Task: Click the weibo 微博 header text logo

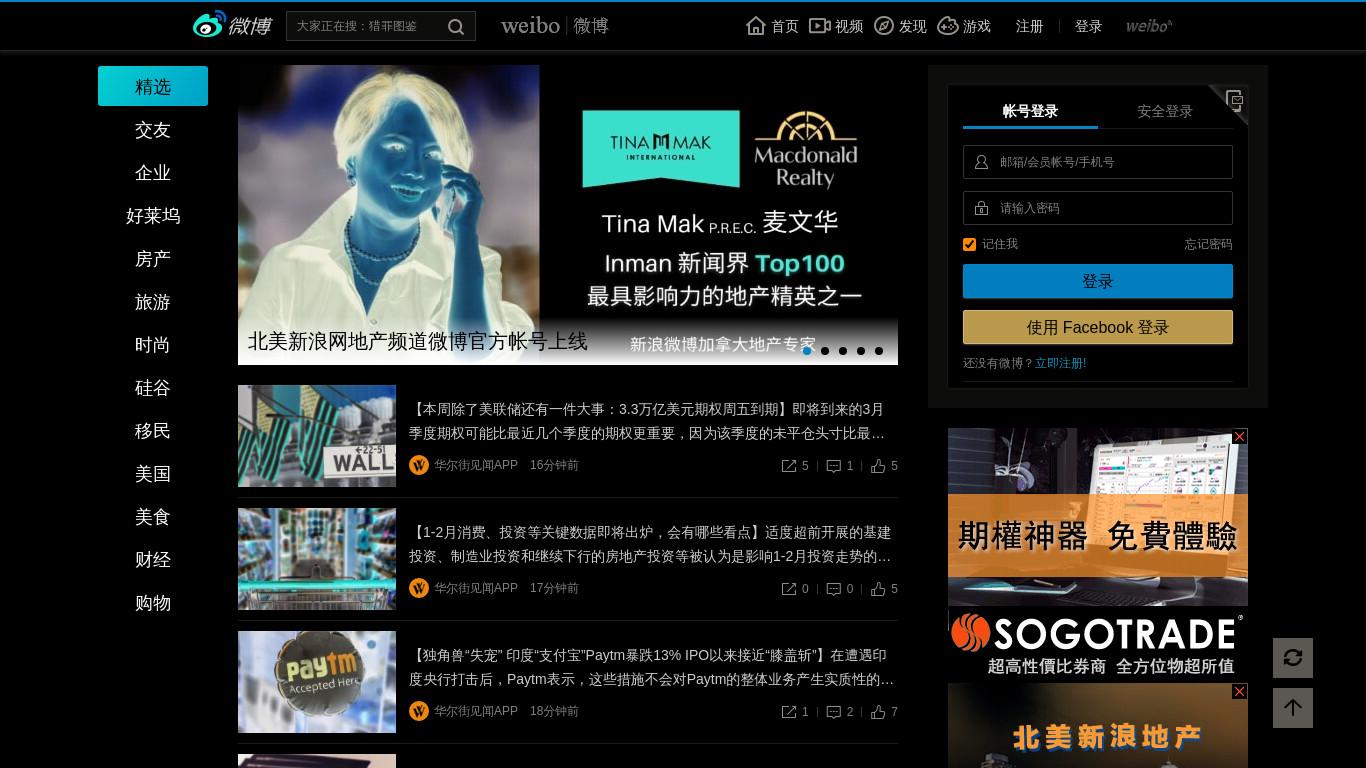Action: tap(555, 26)
